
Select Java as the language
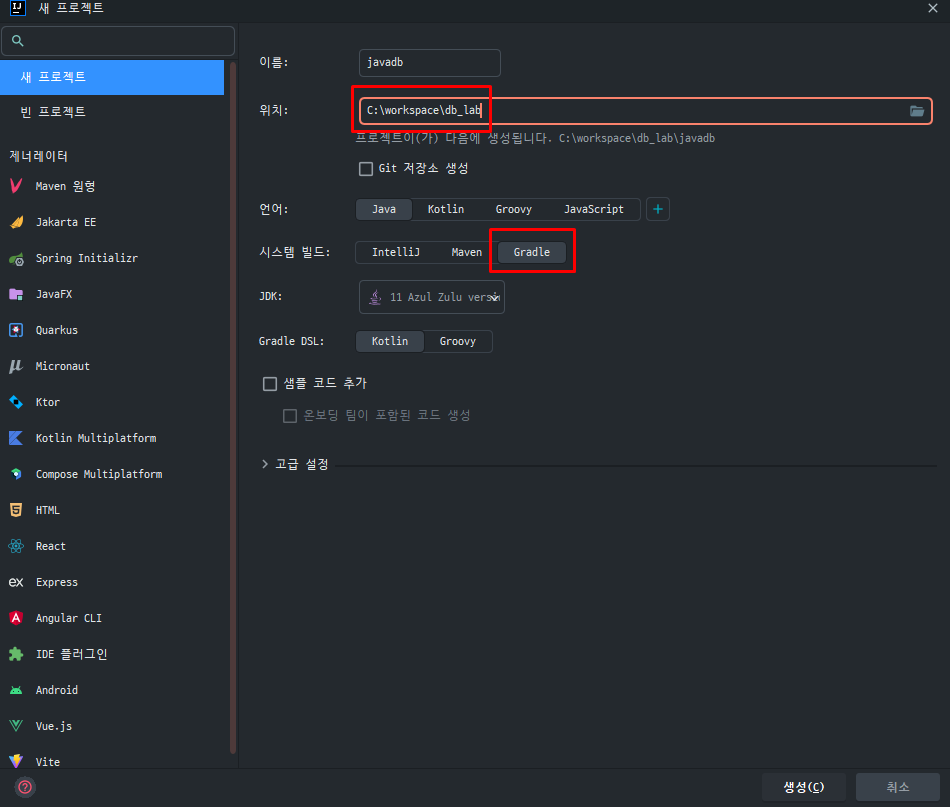pyautogui.click(x=384, y=210)
